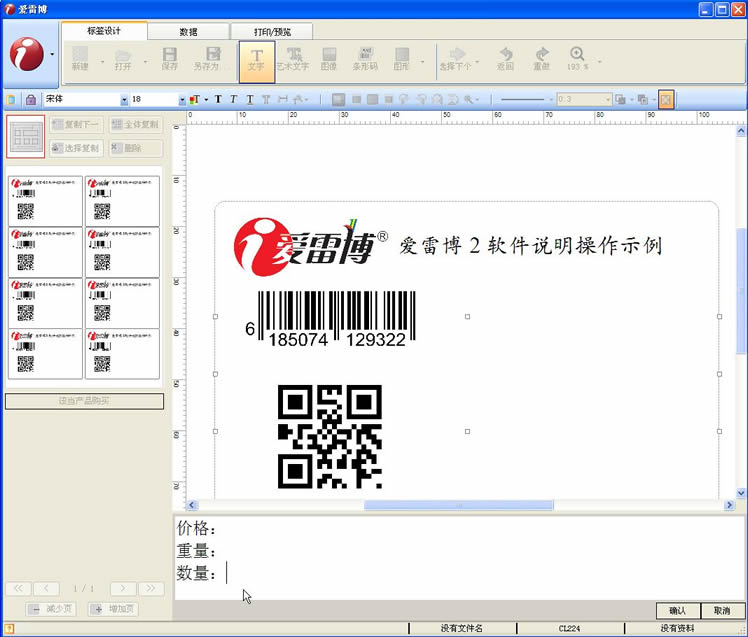Open the line width 0.3 dropdown
The width and height of the screenshot is (748, 637).
[x=608, y=100]
